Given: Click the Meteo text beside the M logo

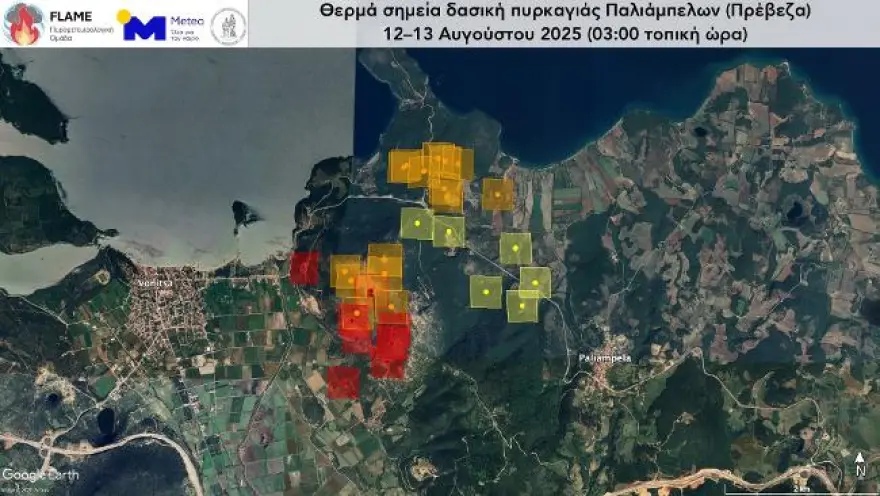Looking at the screenshot, I should pyautogui.click(x=187, y=21).
